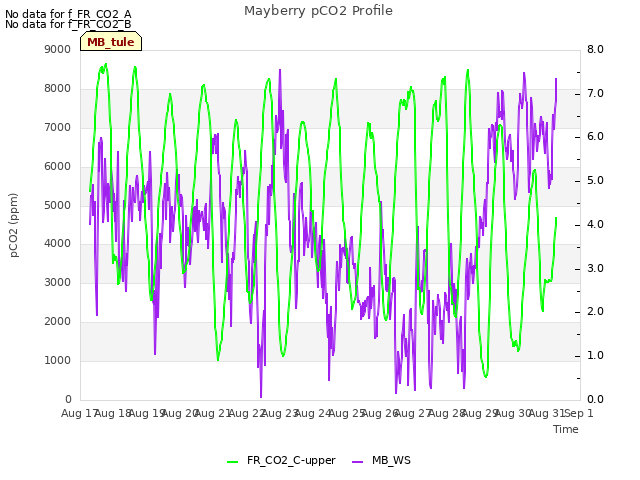The image size is (640, 480).
Task: Click the pCO2 (ppm) axis label
Action: [x=14, y=225]
